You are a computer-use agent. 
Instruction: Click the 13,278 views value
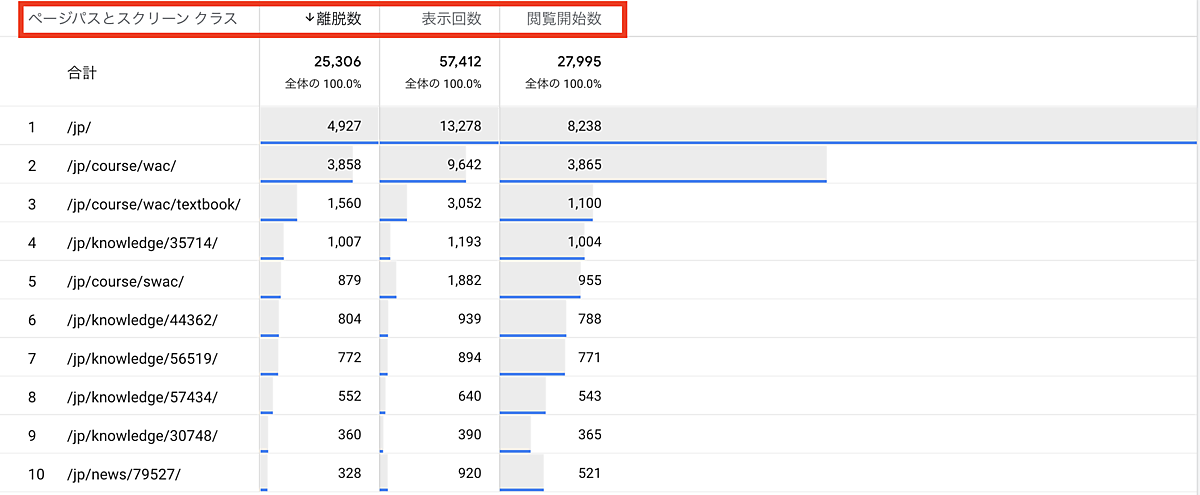coord(459,126)
